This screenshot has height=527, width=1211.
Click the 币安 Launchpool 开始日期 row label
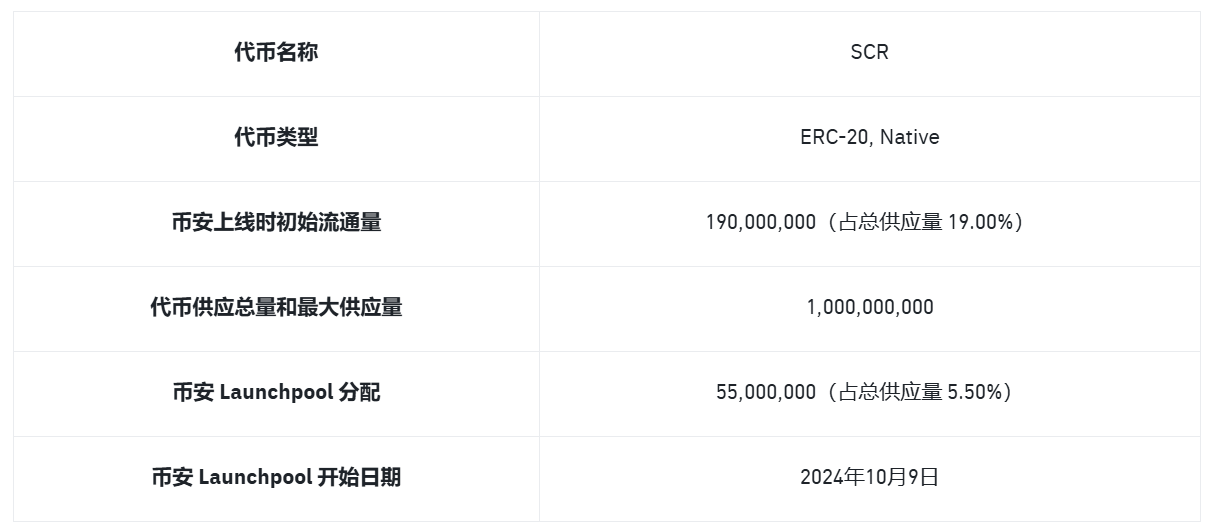click(276, 478)
